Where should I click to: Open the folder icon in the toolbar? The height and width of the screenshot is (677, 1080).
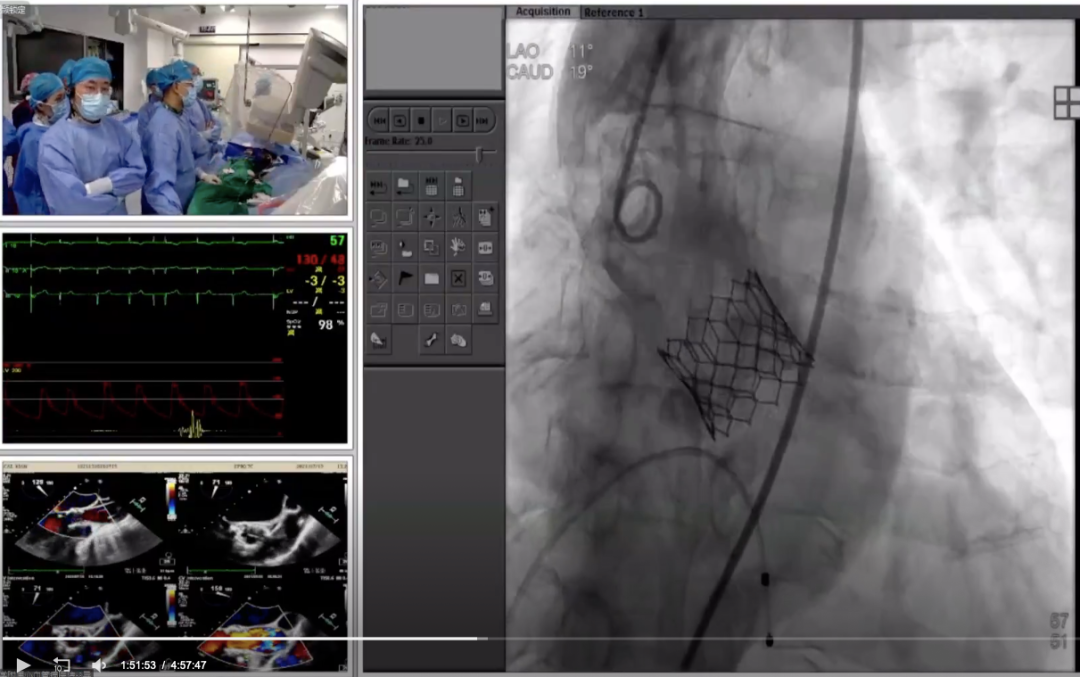405,184
